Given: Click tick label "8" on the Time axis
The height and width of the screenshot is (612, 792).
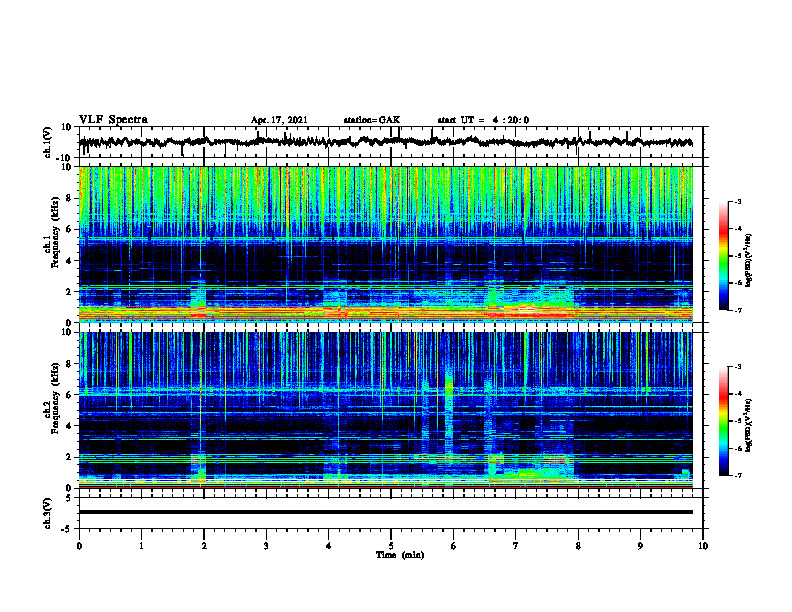Looking at the screenshot, I should [x=578, y=546].
